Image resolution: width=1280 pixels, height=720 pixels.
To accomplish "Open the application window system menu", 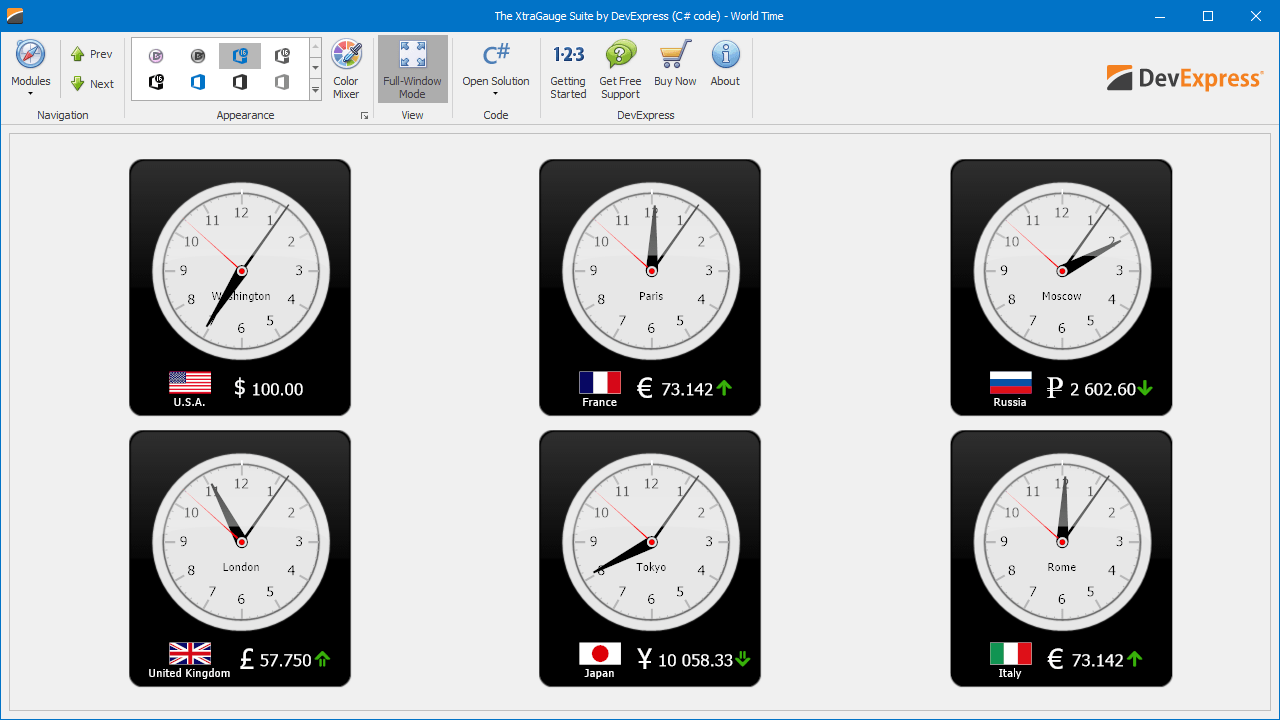I will pyautogui.click(x=14, y=15).
